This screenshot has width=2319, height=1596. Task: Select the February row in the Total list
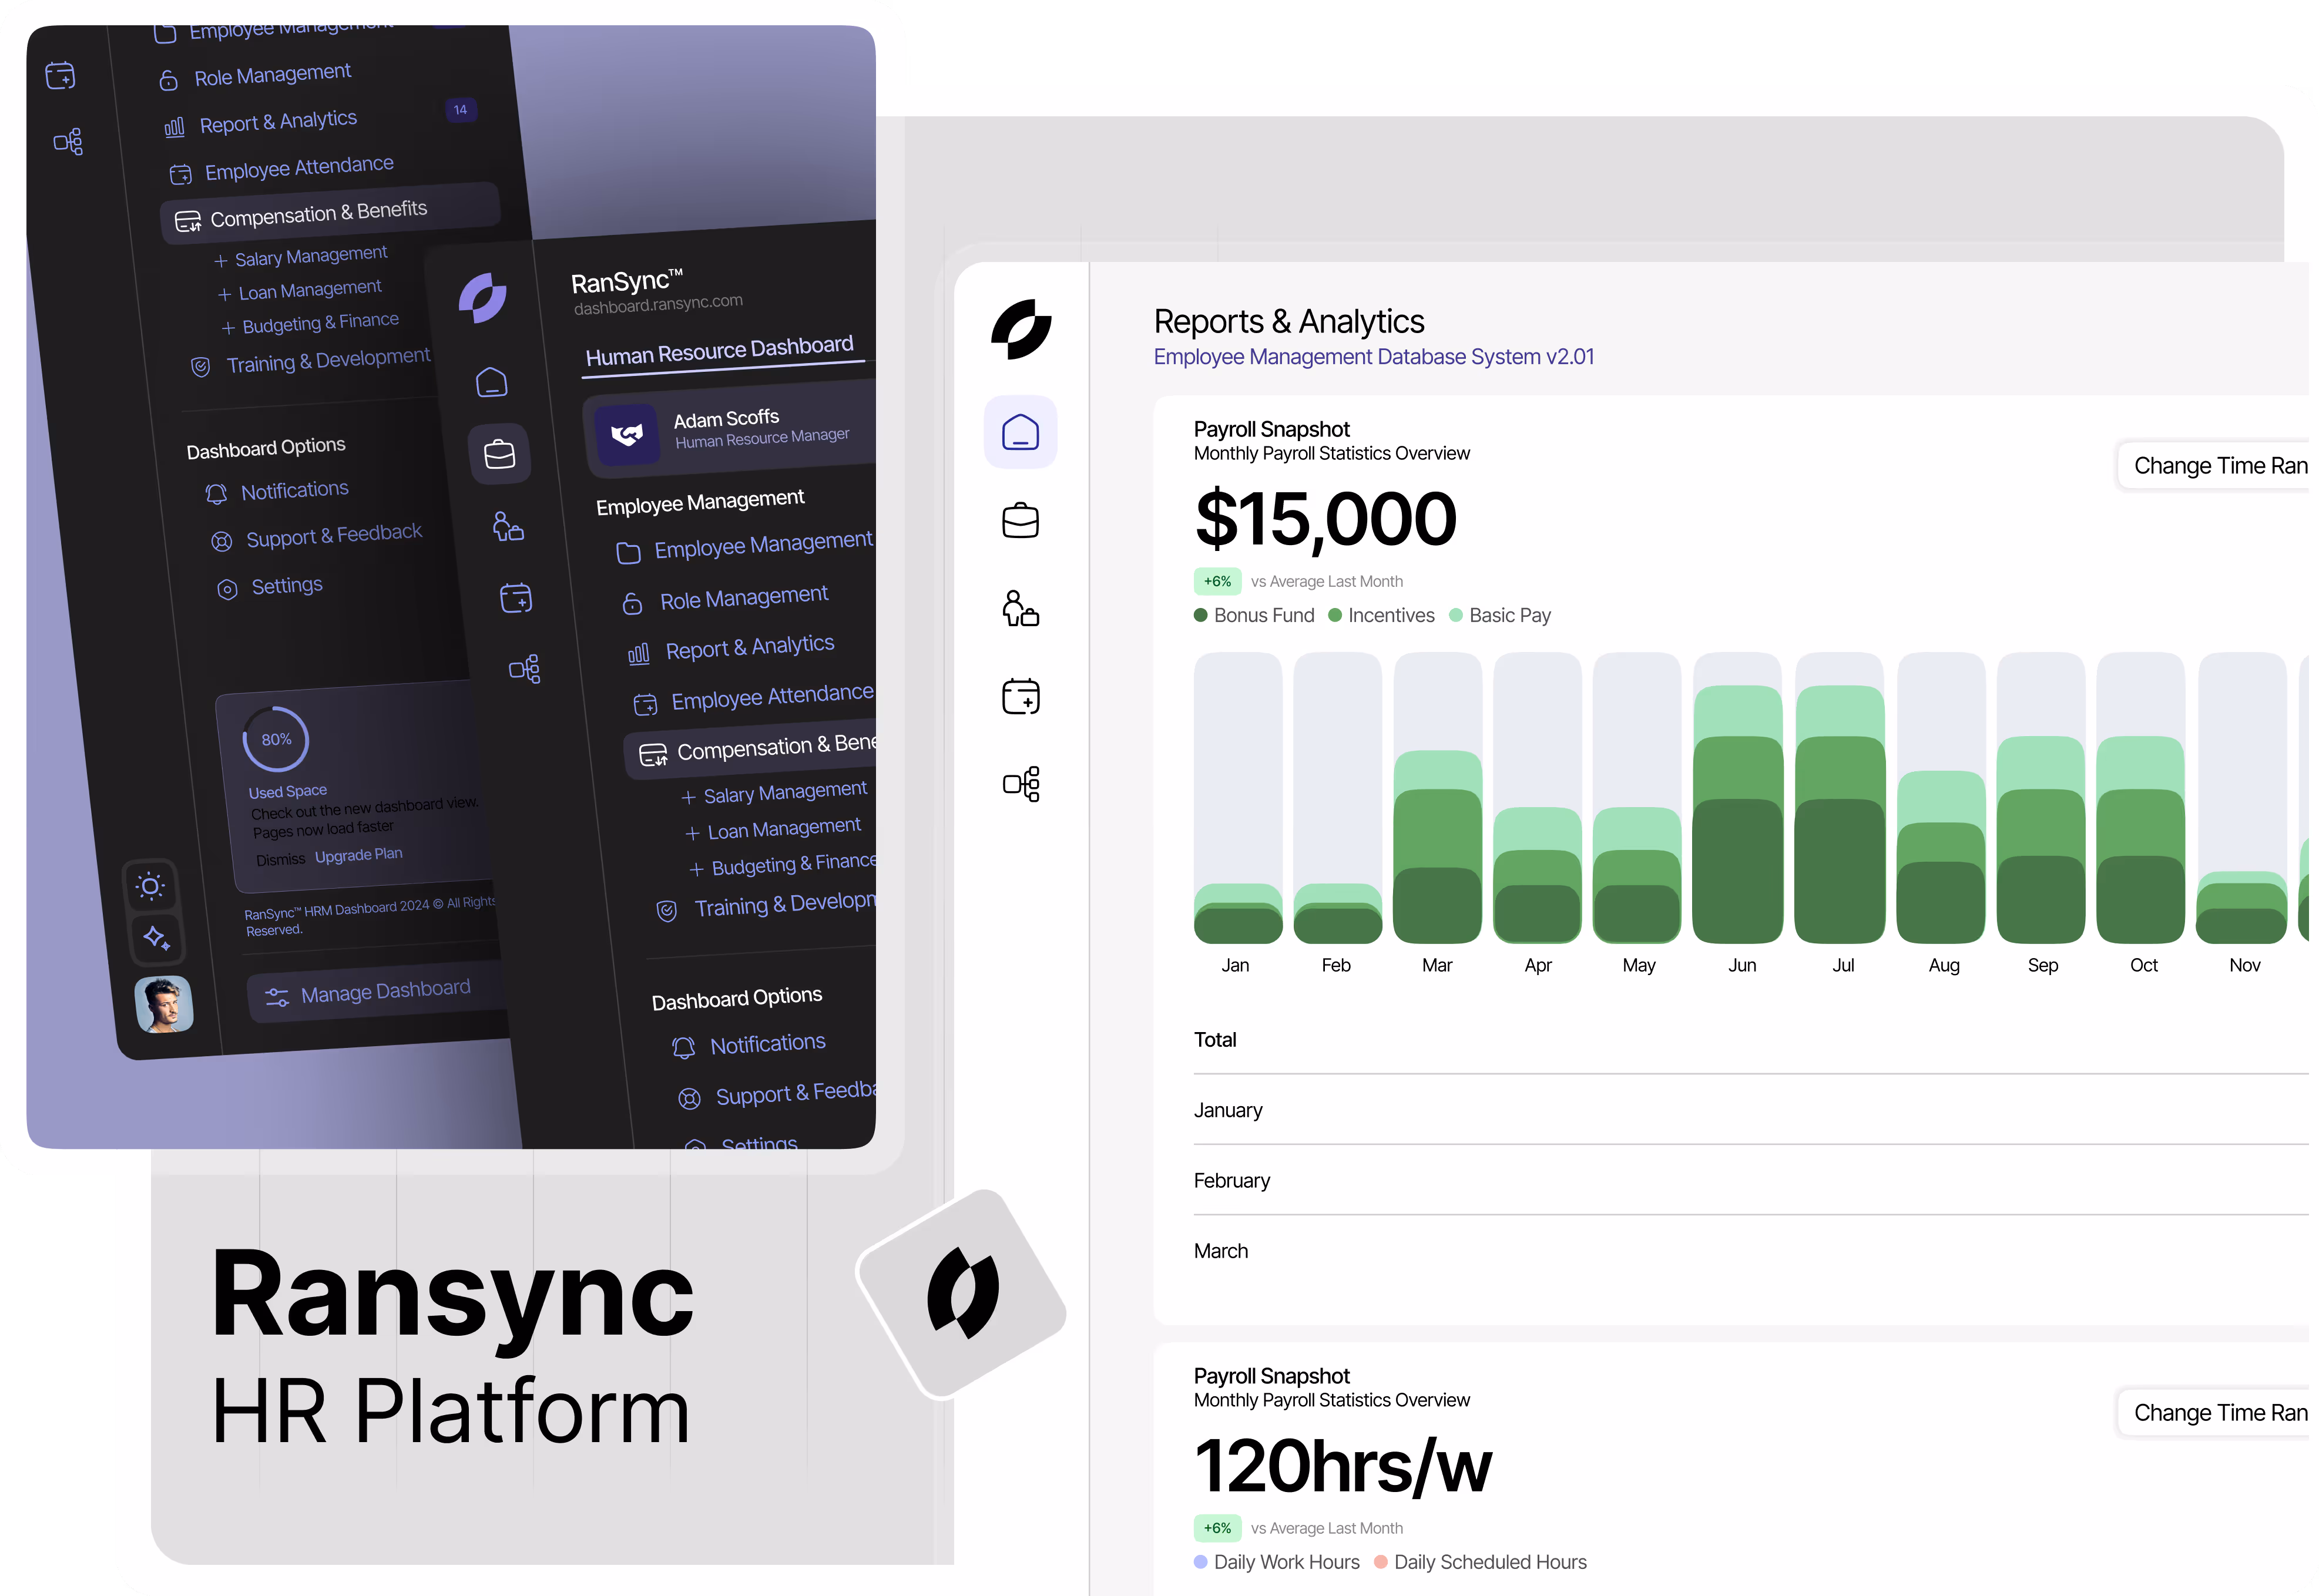pos(1750,1180)
